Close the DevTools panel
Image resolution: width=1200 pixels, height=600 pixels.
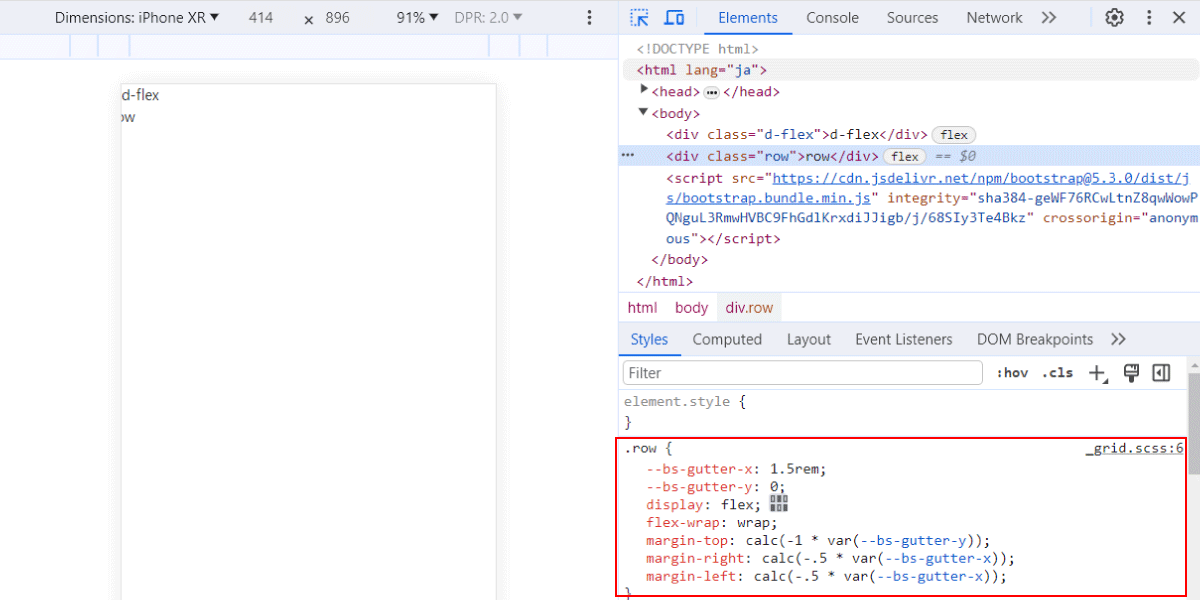[1179, 18]
